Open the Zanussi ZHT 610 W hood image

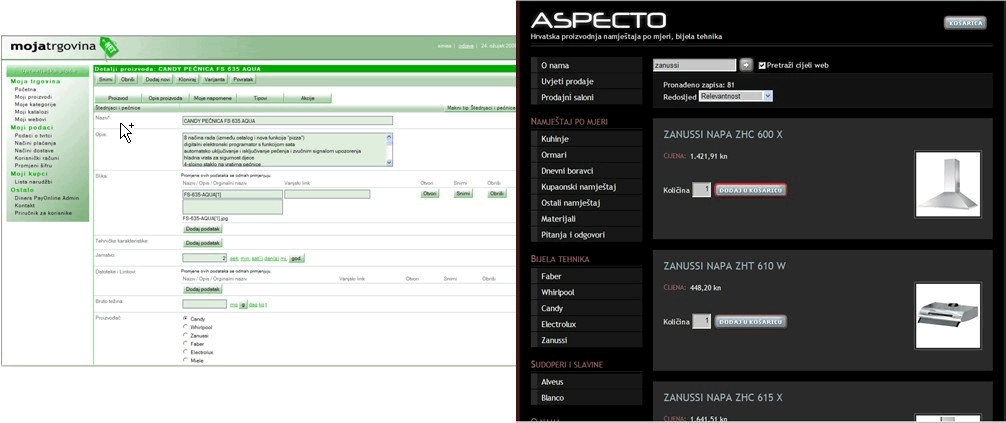tap(948, 314)
